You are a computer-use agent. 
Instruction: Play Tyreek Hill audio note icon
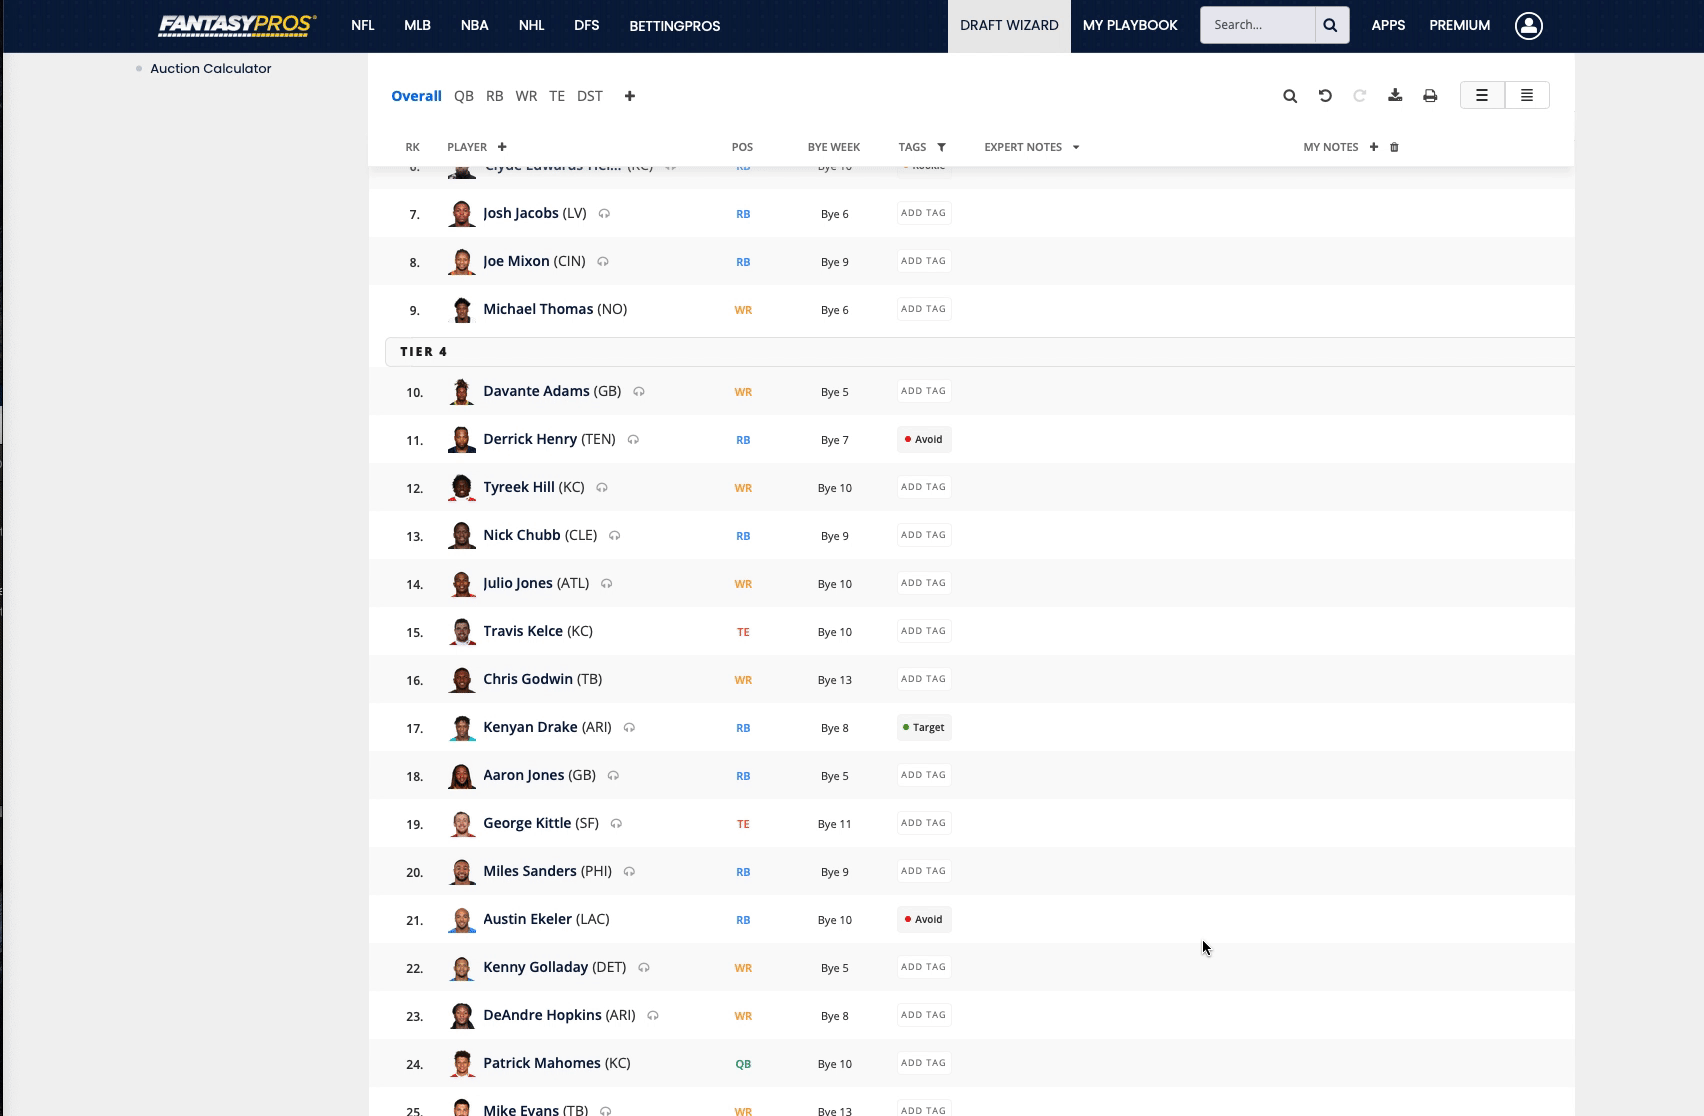pos(602,487)
